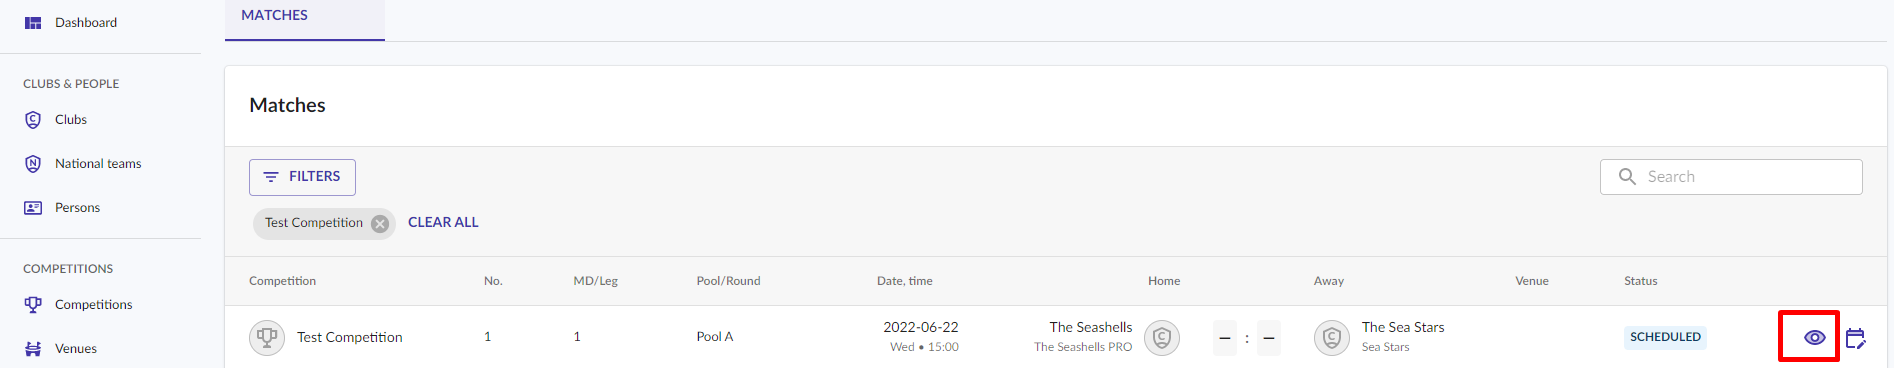1894x368 pixels.
Task: Click CLEAR ALL filters link
Action: [443, 222]
